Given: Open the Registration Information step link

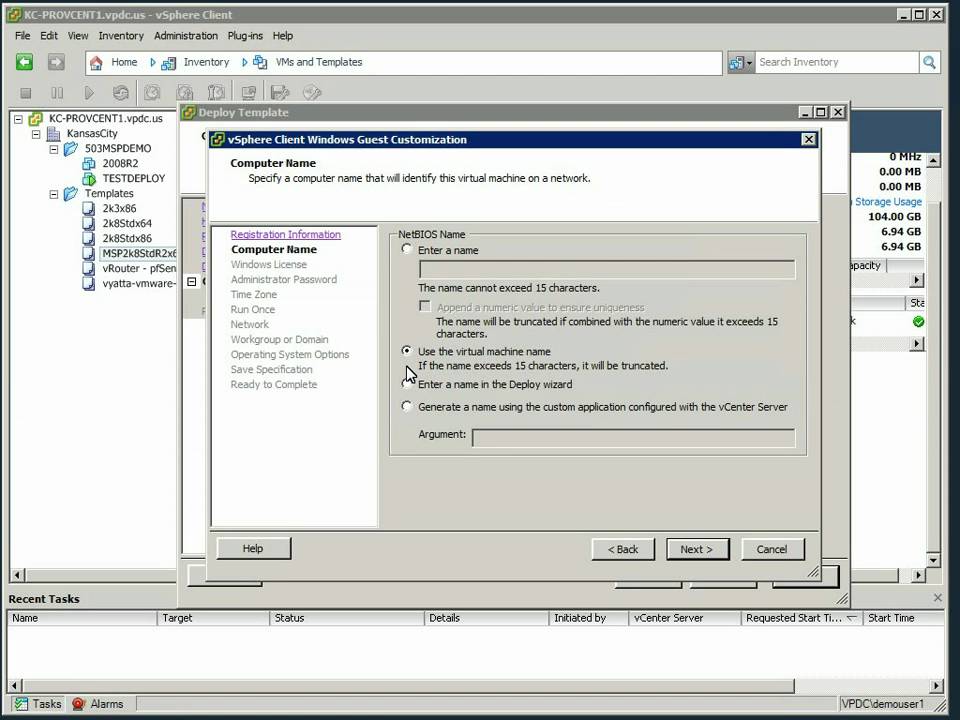Looking at the screenshot, I should (286, 234).
